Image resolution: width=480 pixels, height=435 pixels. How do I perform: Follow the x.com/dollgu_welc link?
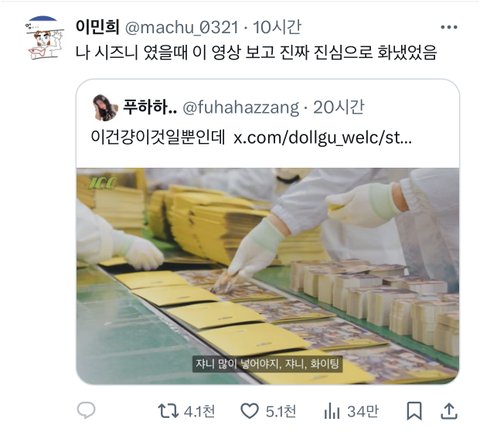pos(323,137)
